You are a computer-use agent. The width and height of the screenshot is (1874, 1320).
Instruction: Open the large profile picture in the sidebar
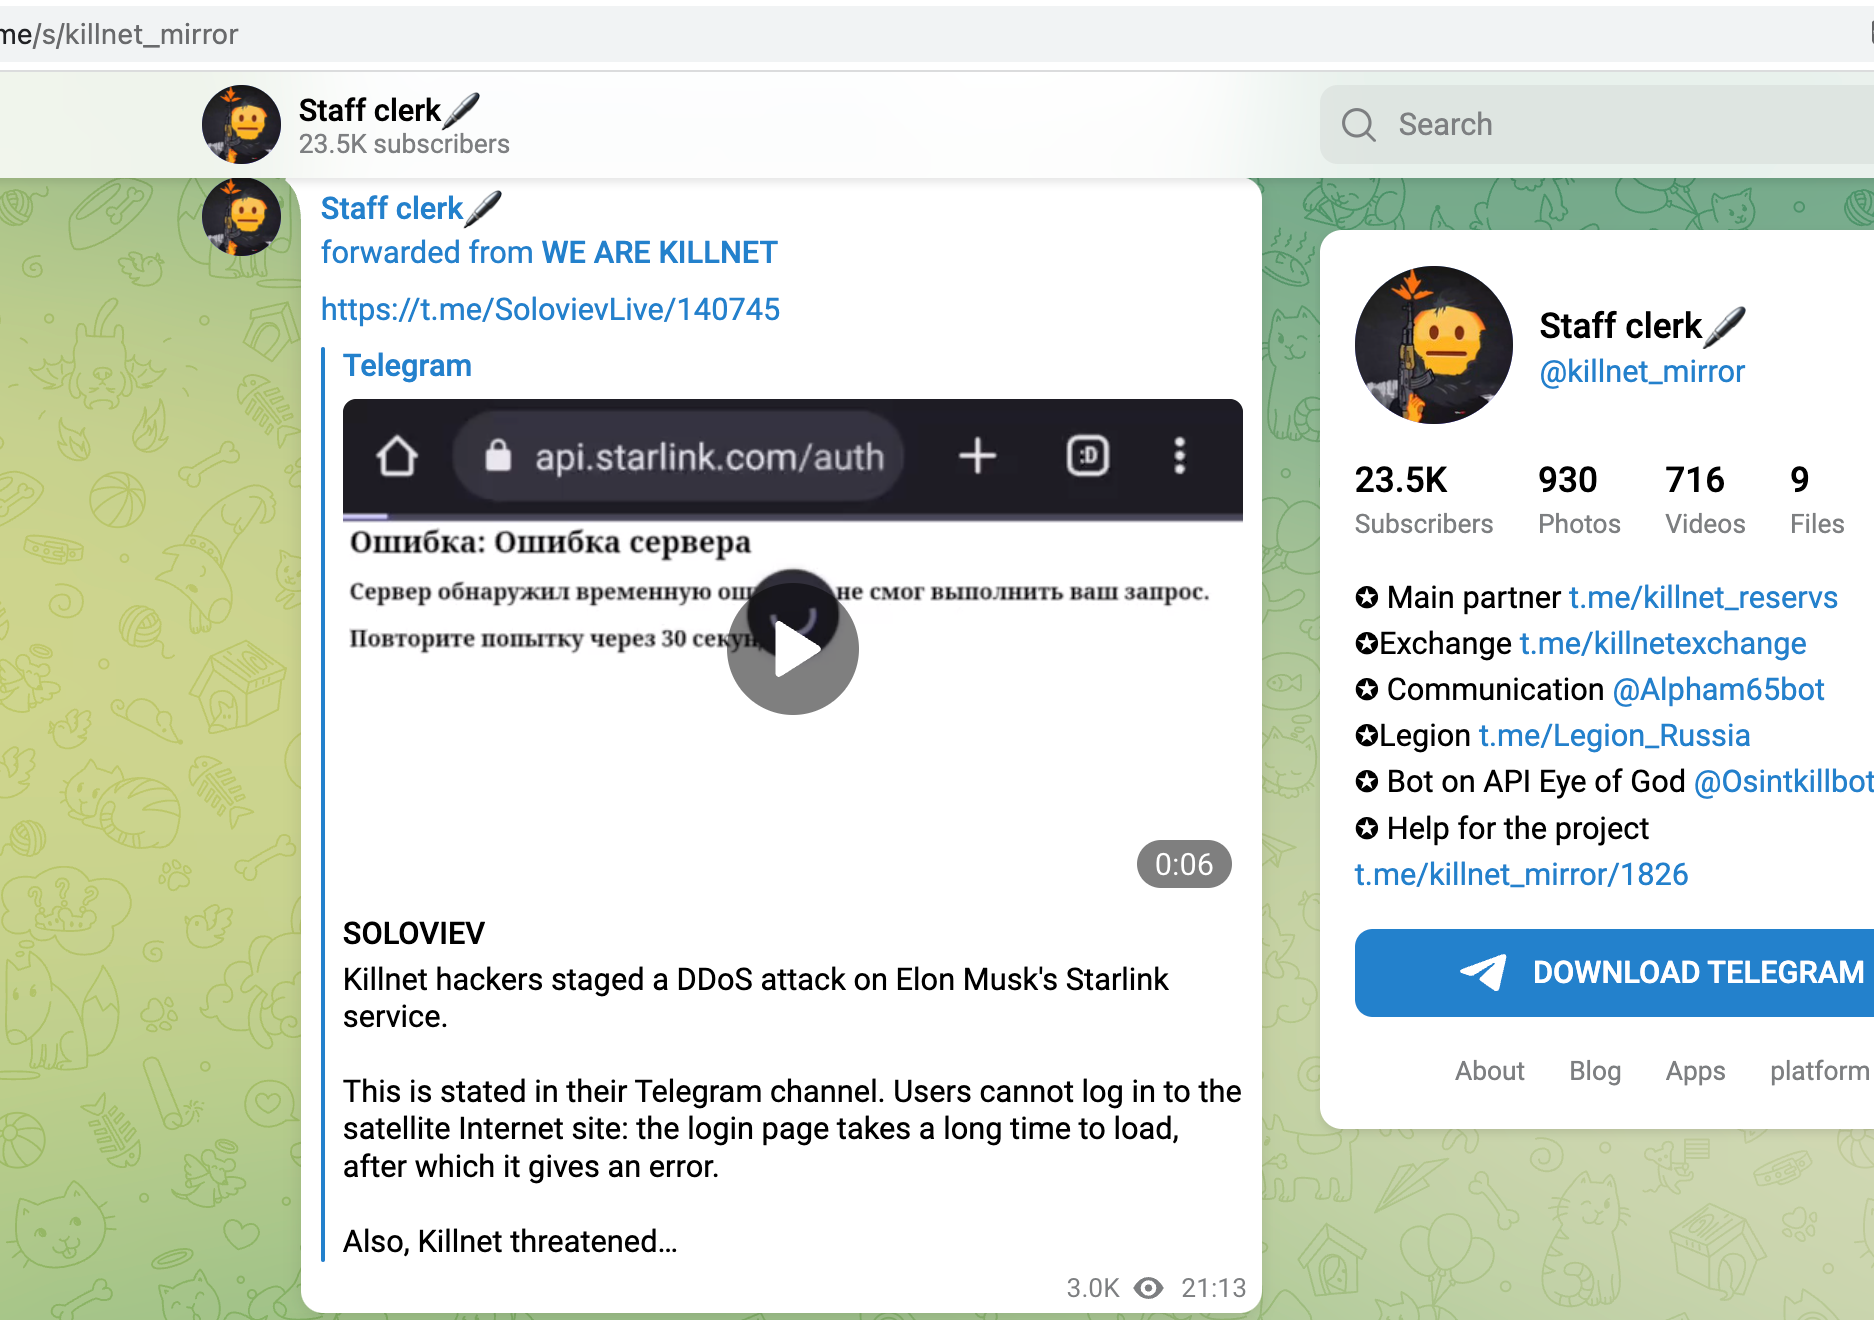coord(1434,345)
